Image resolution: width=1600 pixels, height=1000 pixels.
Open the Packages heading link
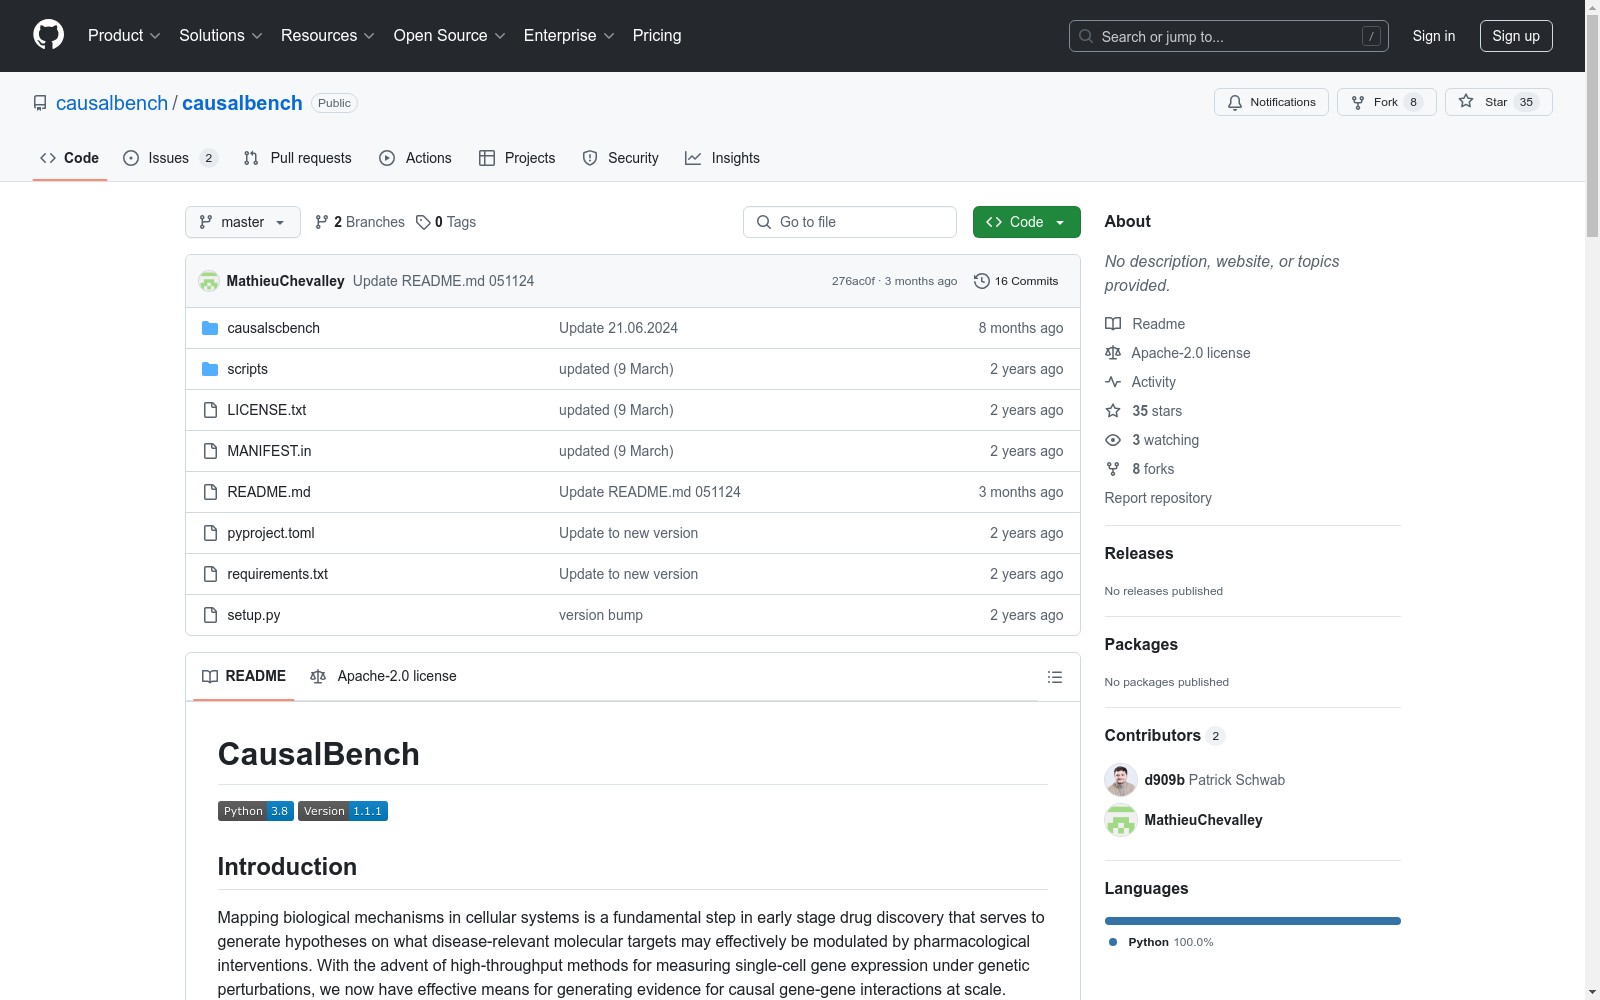pyautogui.click(x=1141, y=644)
